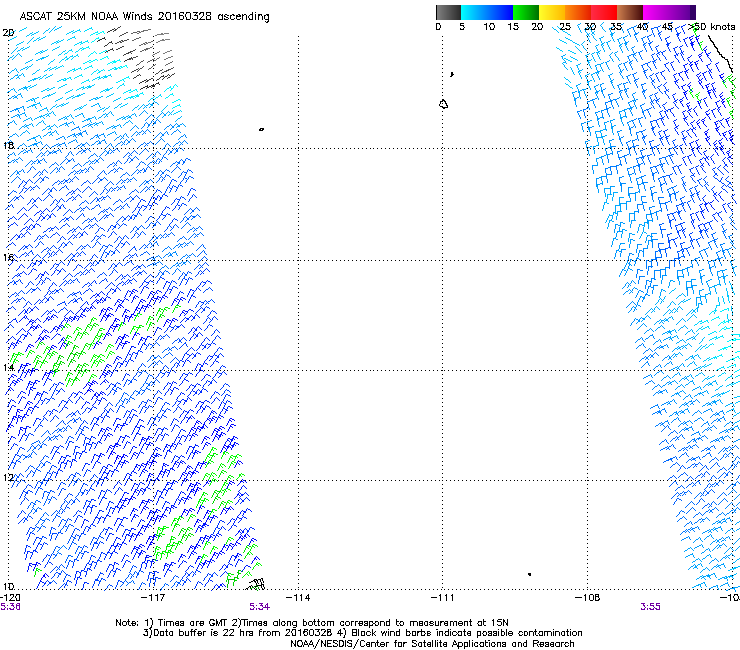Click the '45' tick label under color bar

coord(667,27)
